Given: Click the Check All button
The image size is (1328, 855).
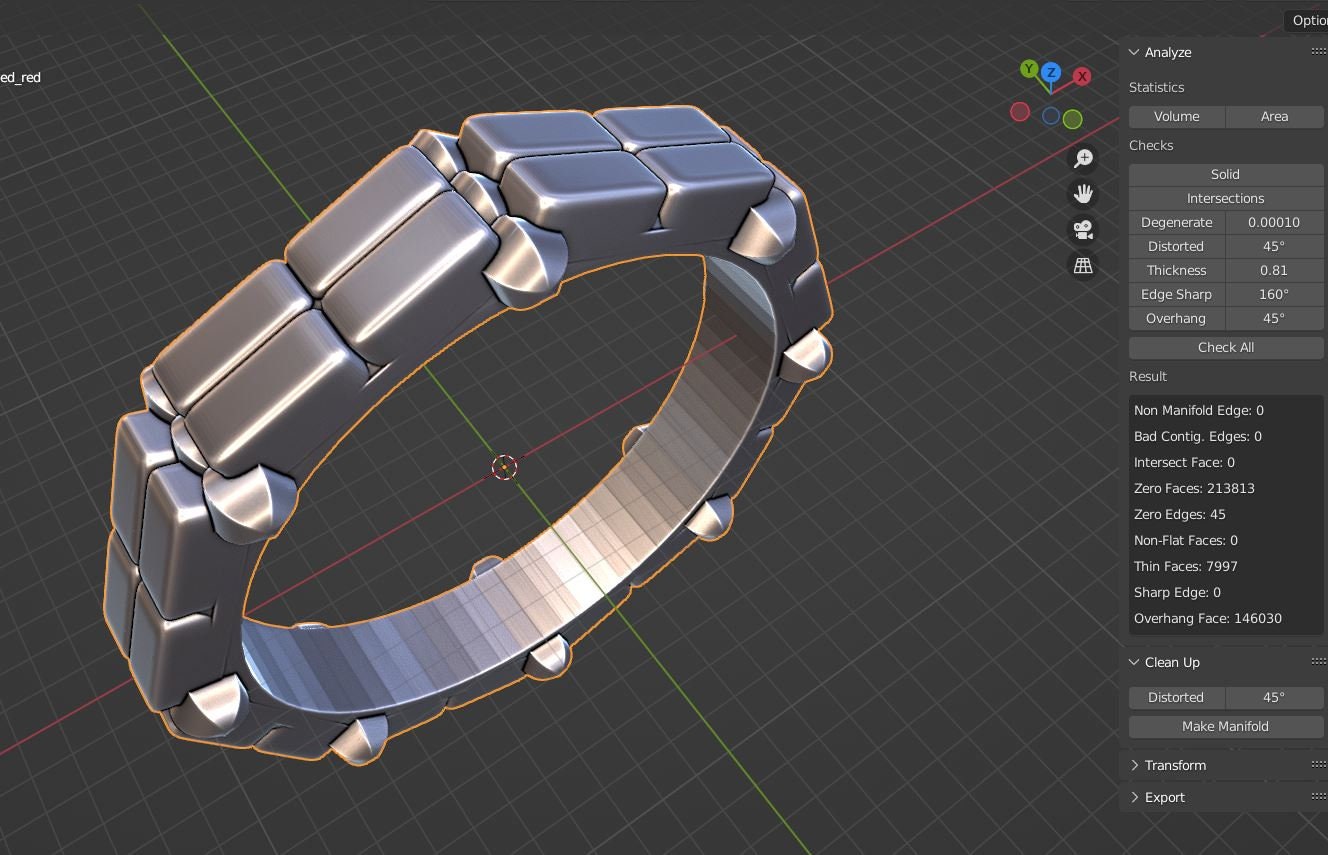Looking at the screenshot, I should pos(1226,348).
